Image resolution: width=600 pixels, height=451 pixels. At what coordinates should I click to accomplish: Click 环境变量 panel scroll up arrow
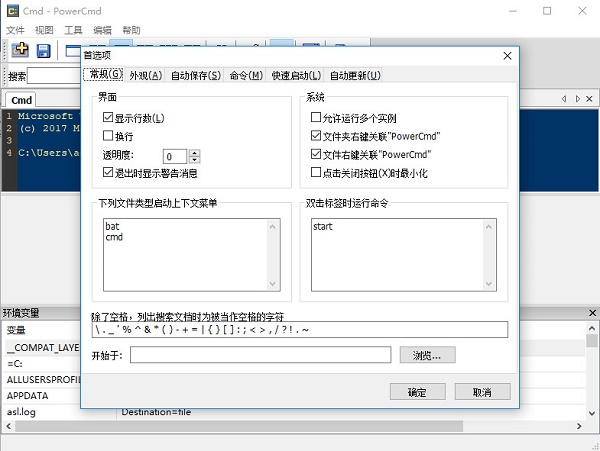[x=592, y=329]
